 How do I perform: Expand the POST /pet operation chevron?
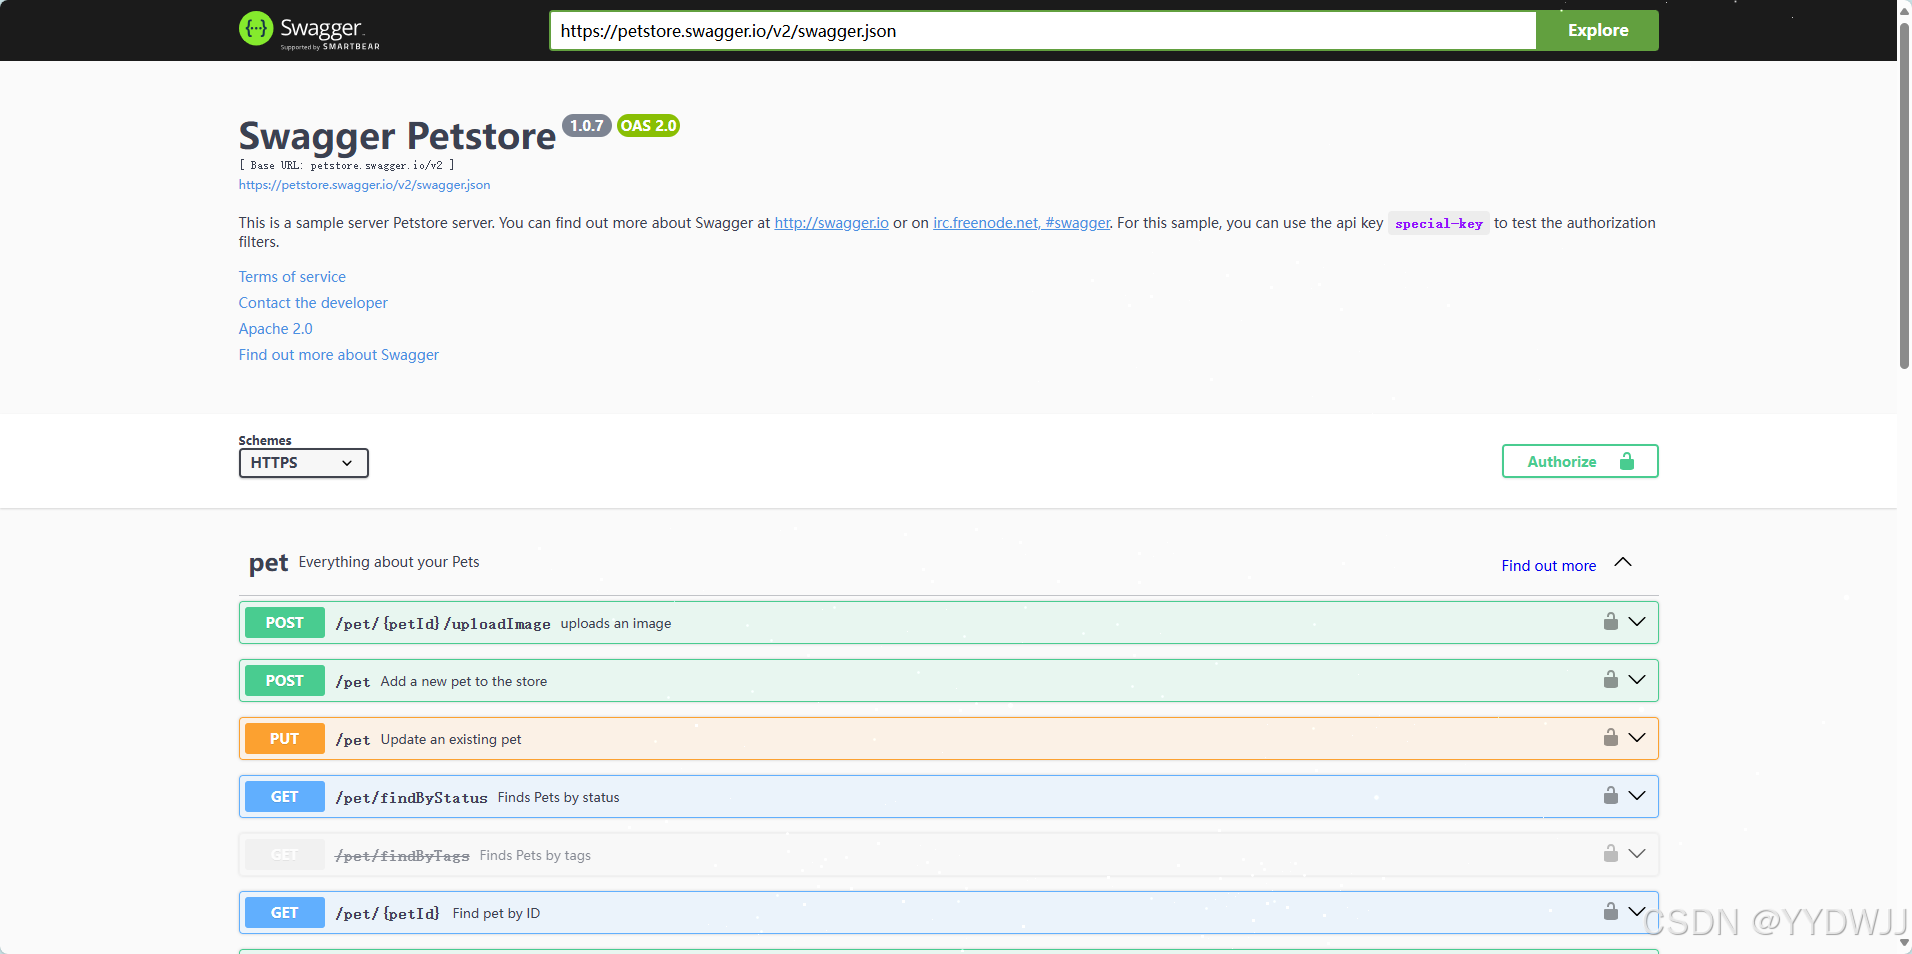[x=1637, y=680]
